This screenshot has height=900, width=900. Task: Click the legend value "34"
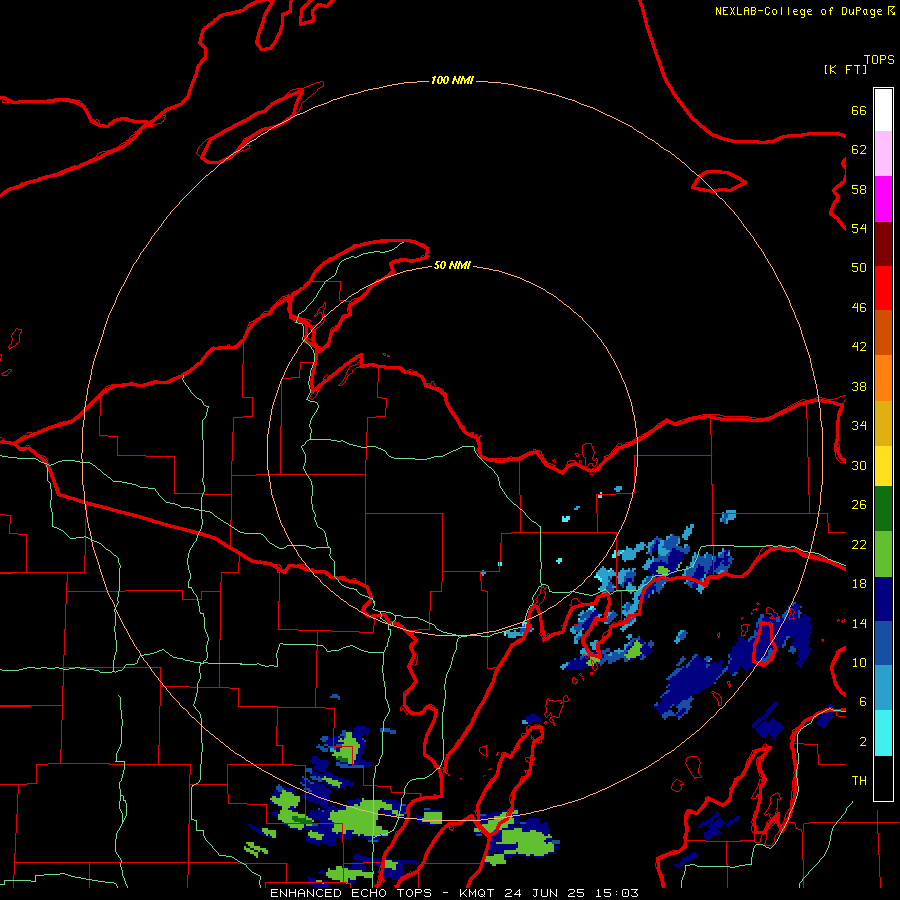tap(859, 426)
